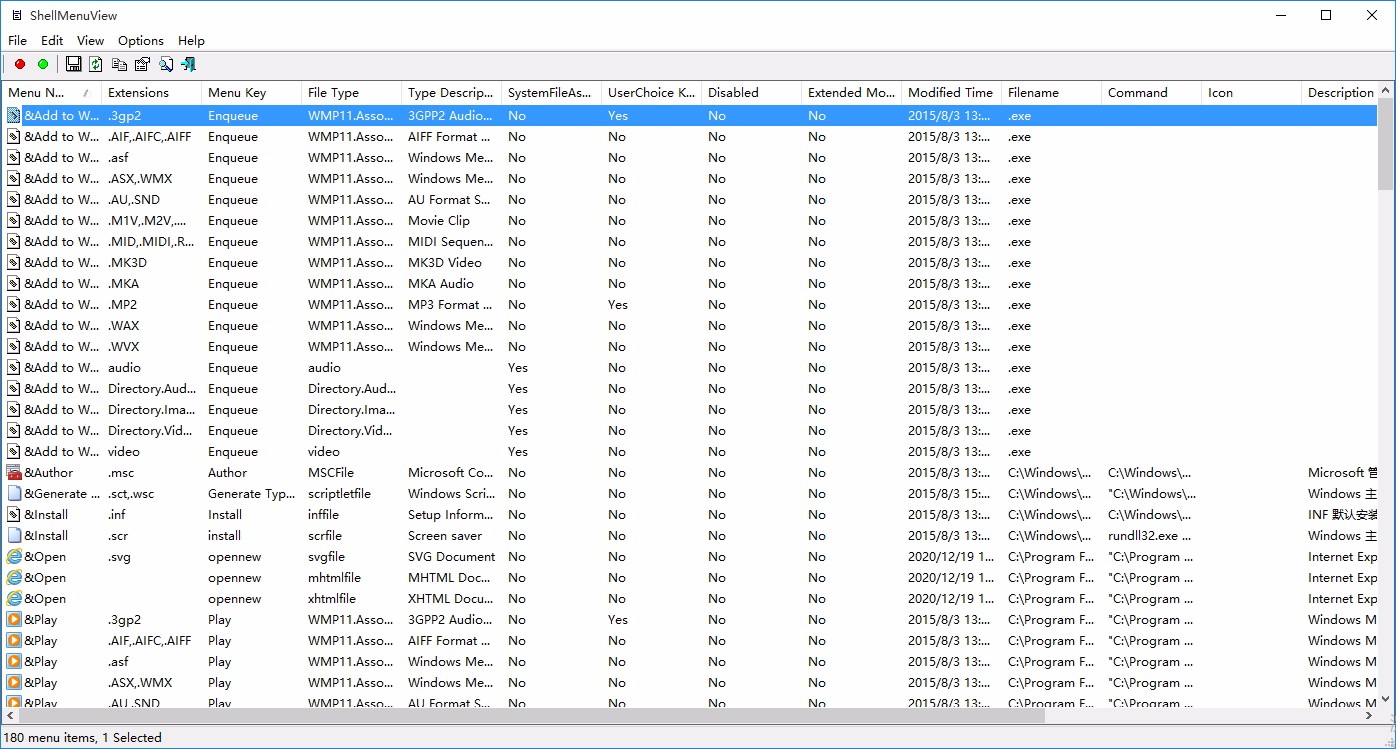The height and width of the screenshot is (749, 1396).
Task: Click the Save Selected Items floppy disk icon
Action: [x=73, y=63]
